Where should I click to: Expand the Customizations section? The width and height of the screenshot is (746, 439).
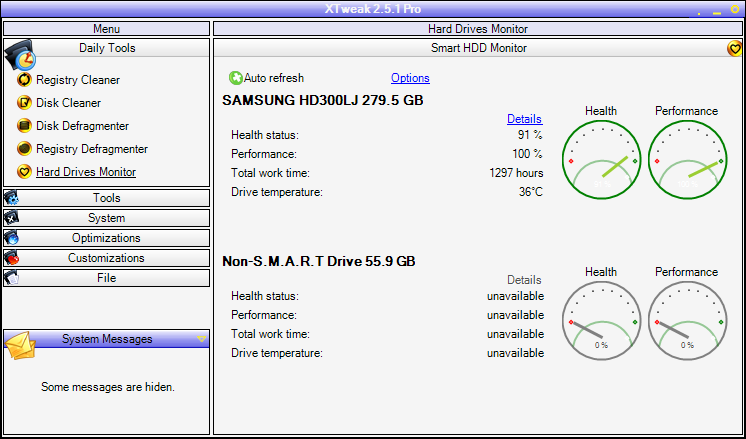pyautogui.click(x=107, y=258)
